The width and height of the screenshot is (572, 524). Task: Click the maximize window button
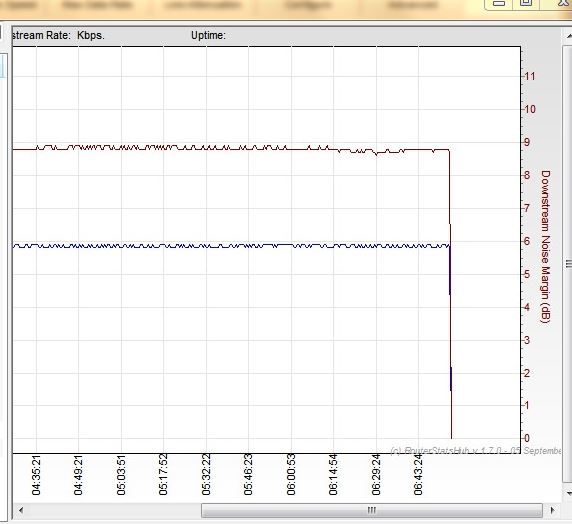click(x=526, y=4)
